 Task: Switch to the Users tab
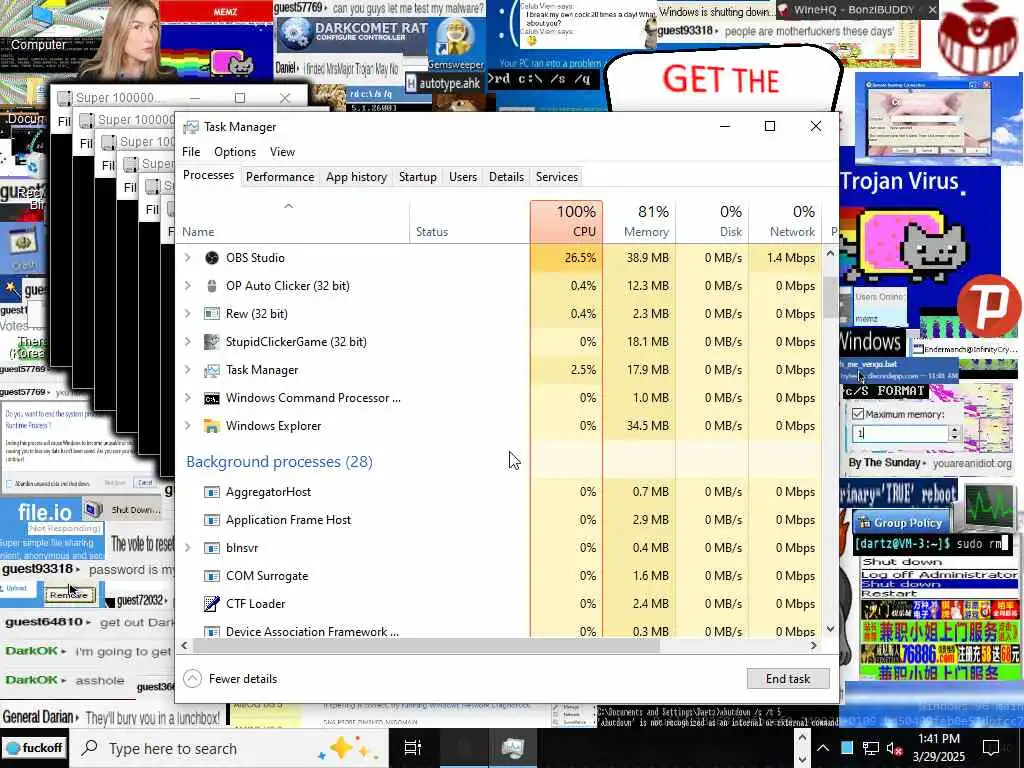click(463, 177)
